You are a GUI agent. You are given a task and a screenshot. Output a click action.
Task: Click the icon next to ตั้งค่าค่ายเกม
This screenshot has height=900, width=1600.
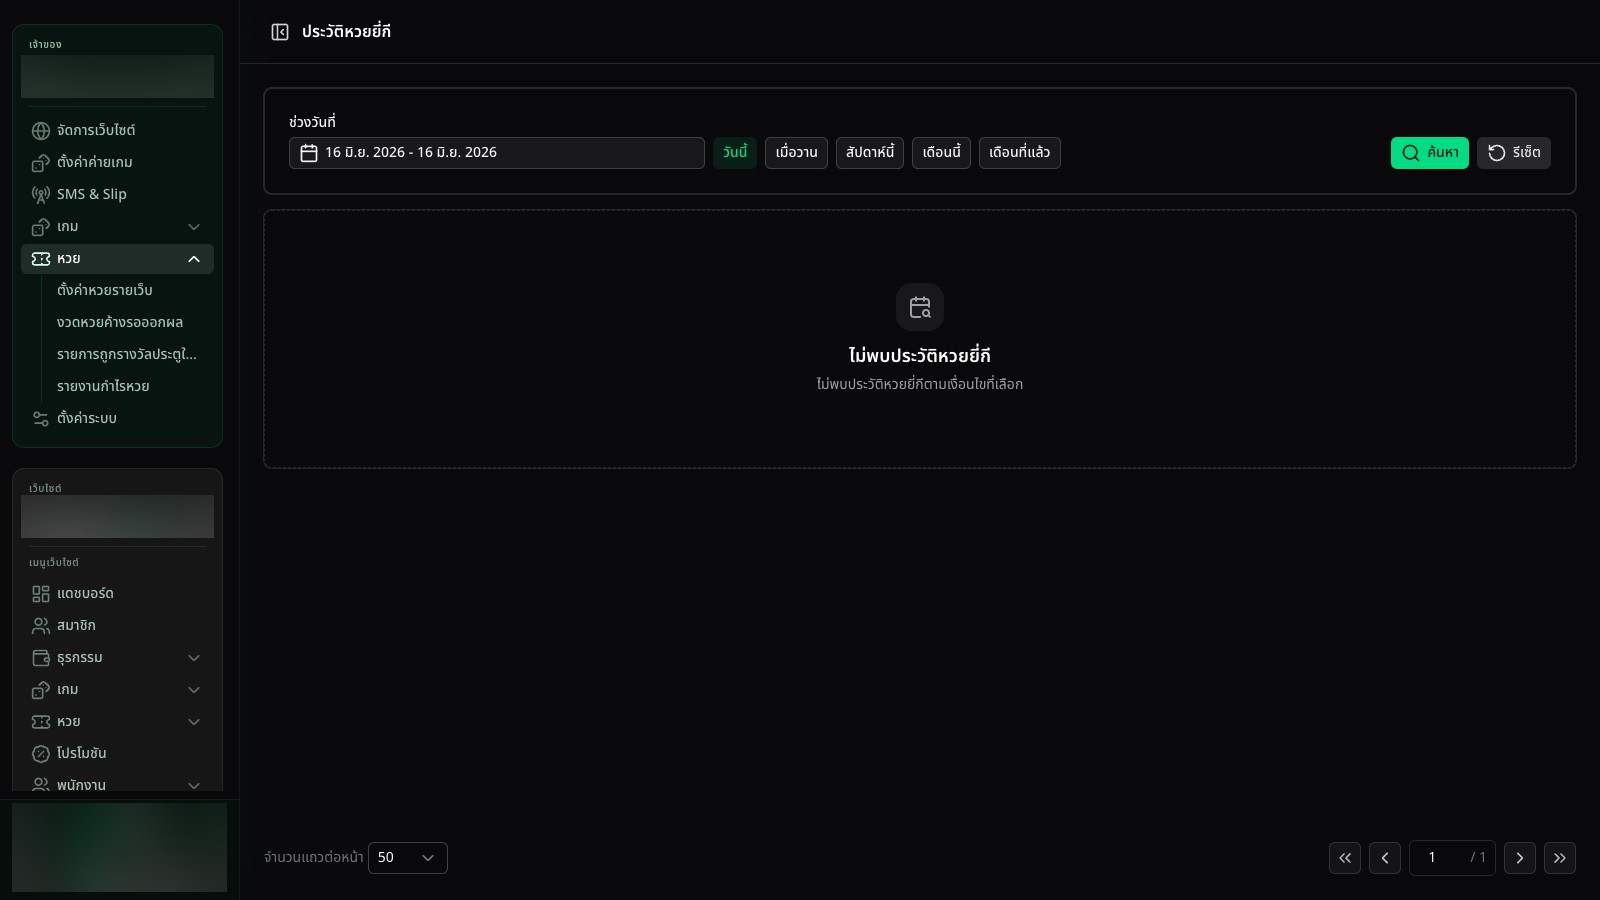(41, 163)
